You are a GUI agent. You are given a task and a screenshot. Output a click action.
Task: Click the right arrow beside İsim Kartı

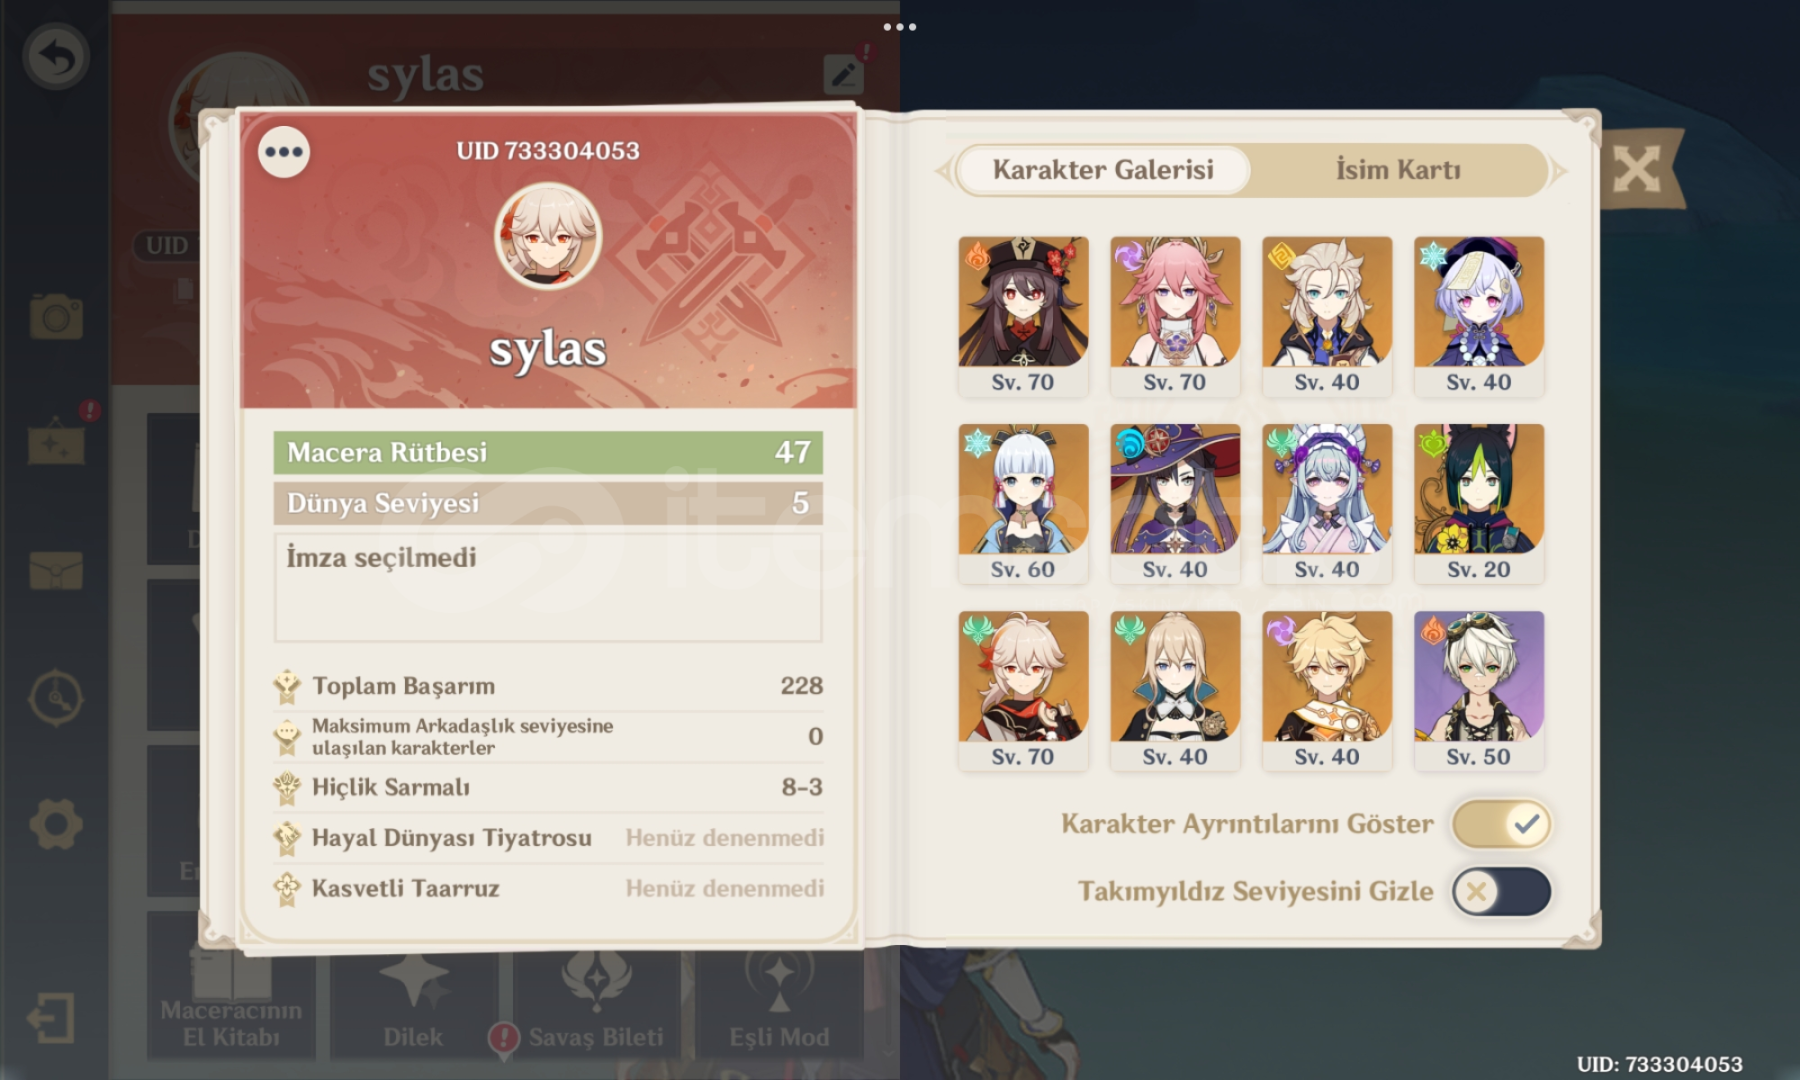[x=1559, y=171]
